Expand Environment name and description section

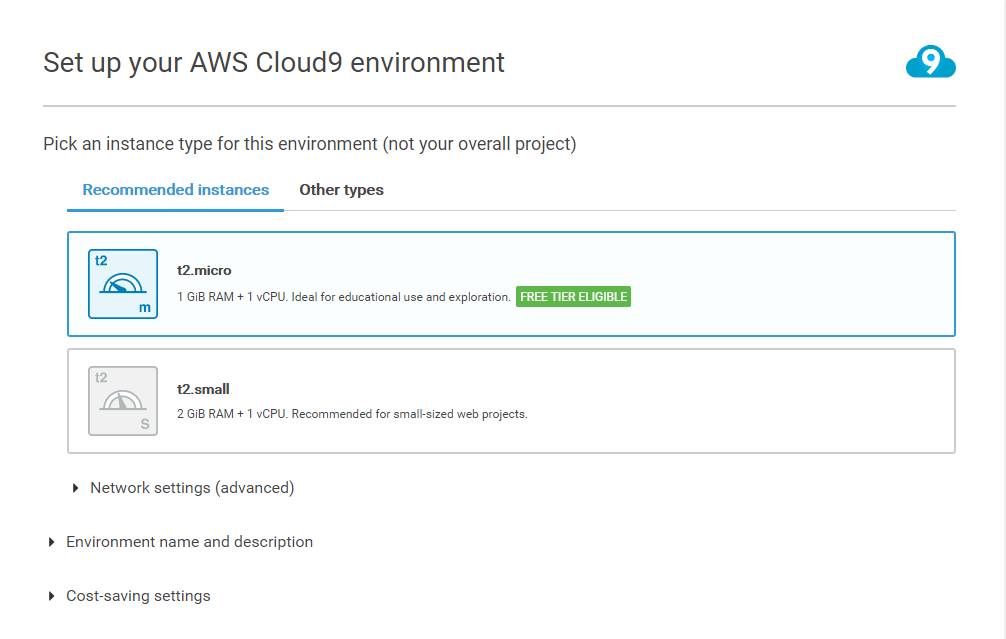(x=189, y=542)
